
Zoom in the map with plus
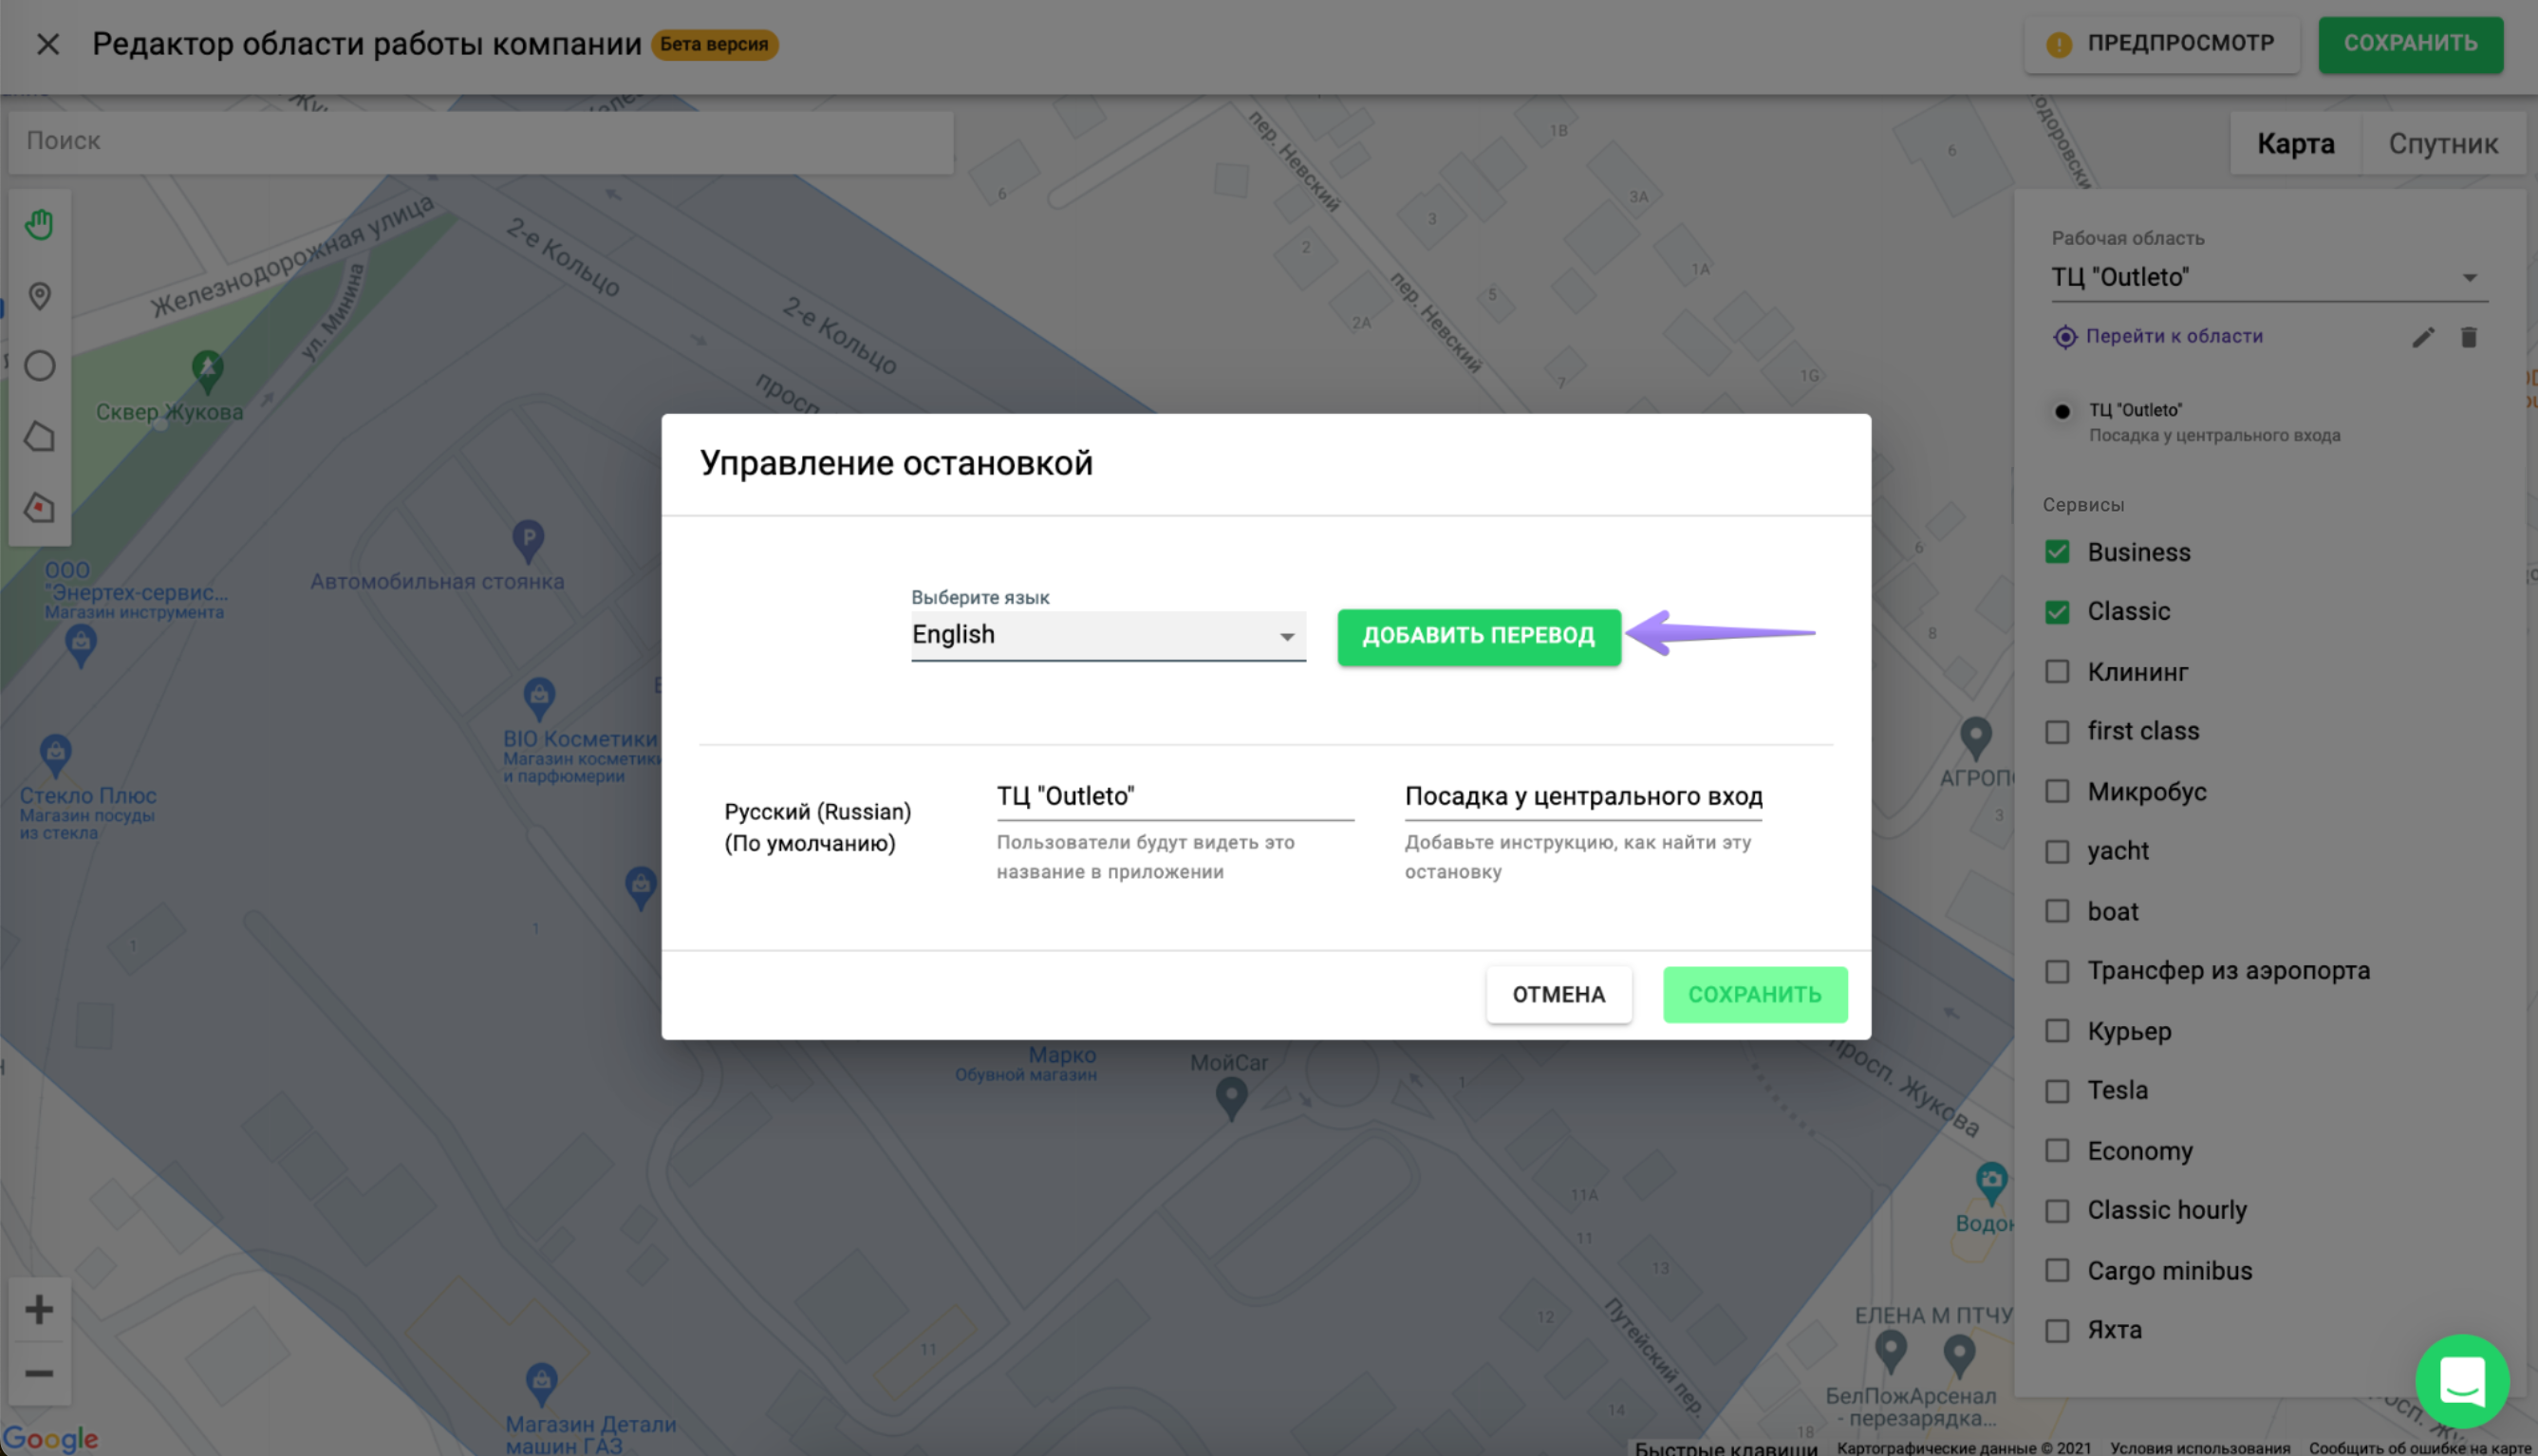click(x=39, y=1309)
